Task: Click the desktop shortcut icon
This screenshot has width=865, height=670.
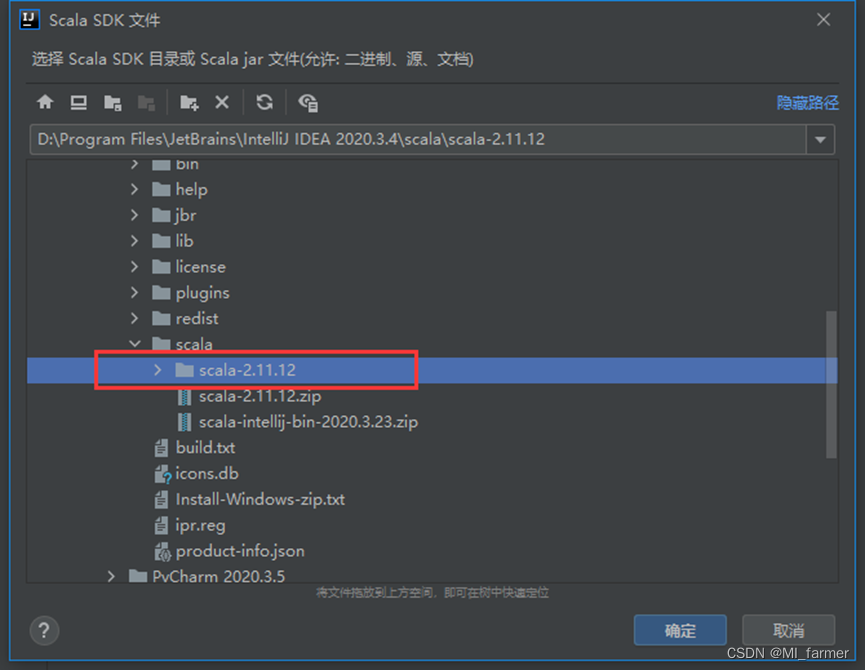Action: click(79, 102)
